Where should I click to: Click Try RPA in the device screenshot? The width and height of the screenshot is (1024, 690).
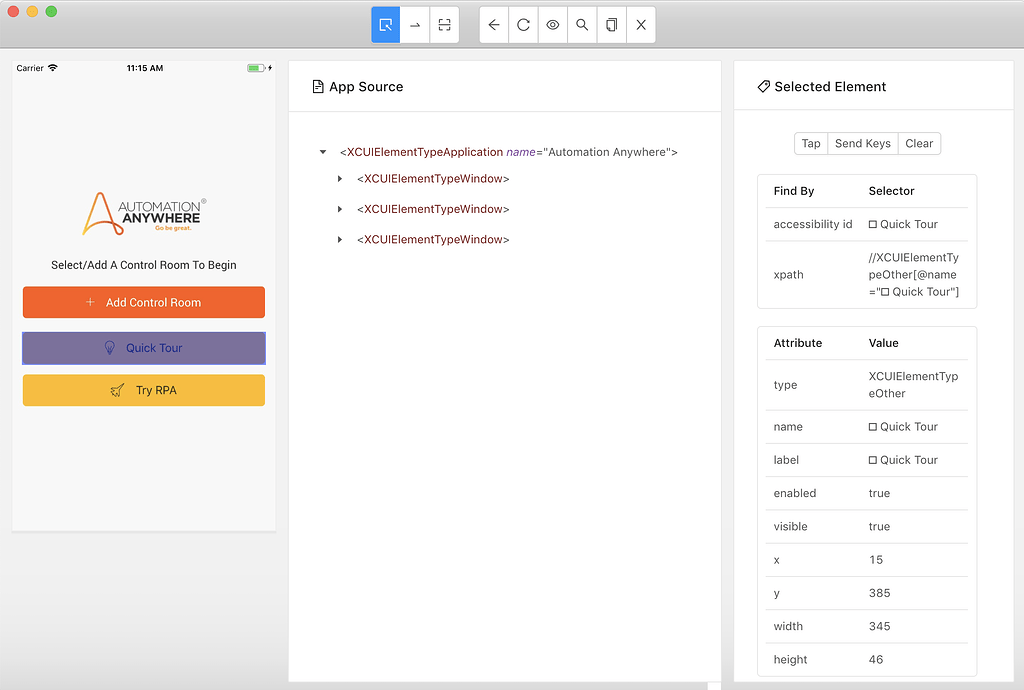coord(143,390)
